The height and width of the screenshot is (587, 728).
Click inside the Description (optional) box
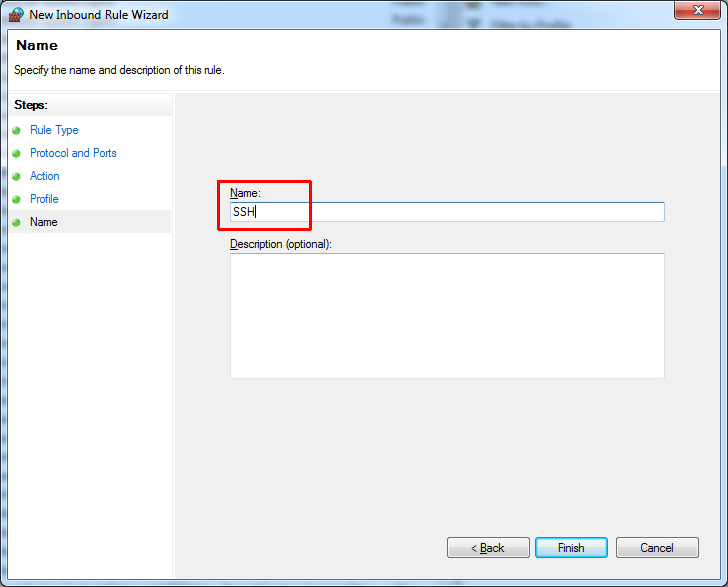(x=447, y=316)
